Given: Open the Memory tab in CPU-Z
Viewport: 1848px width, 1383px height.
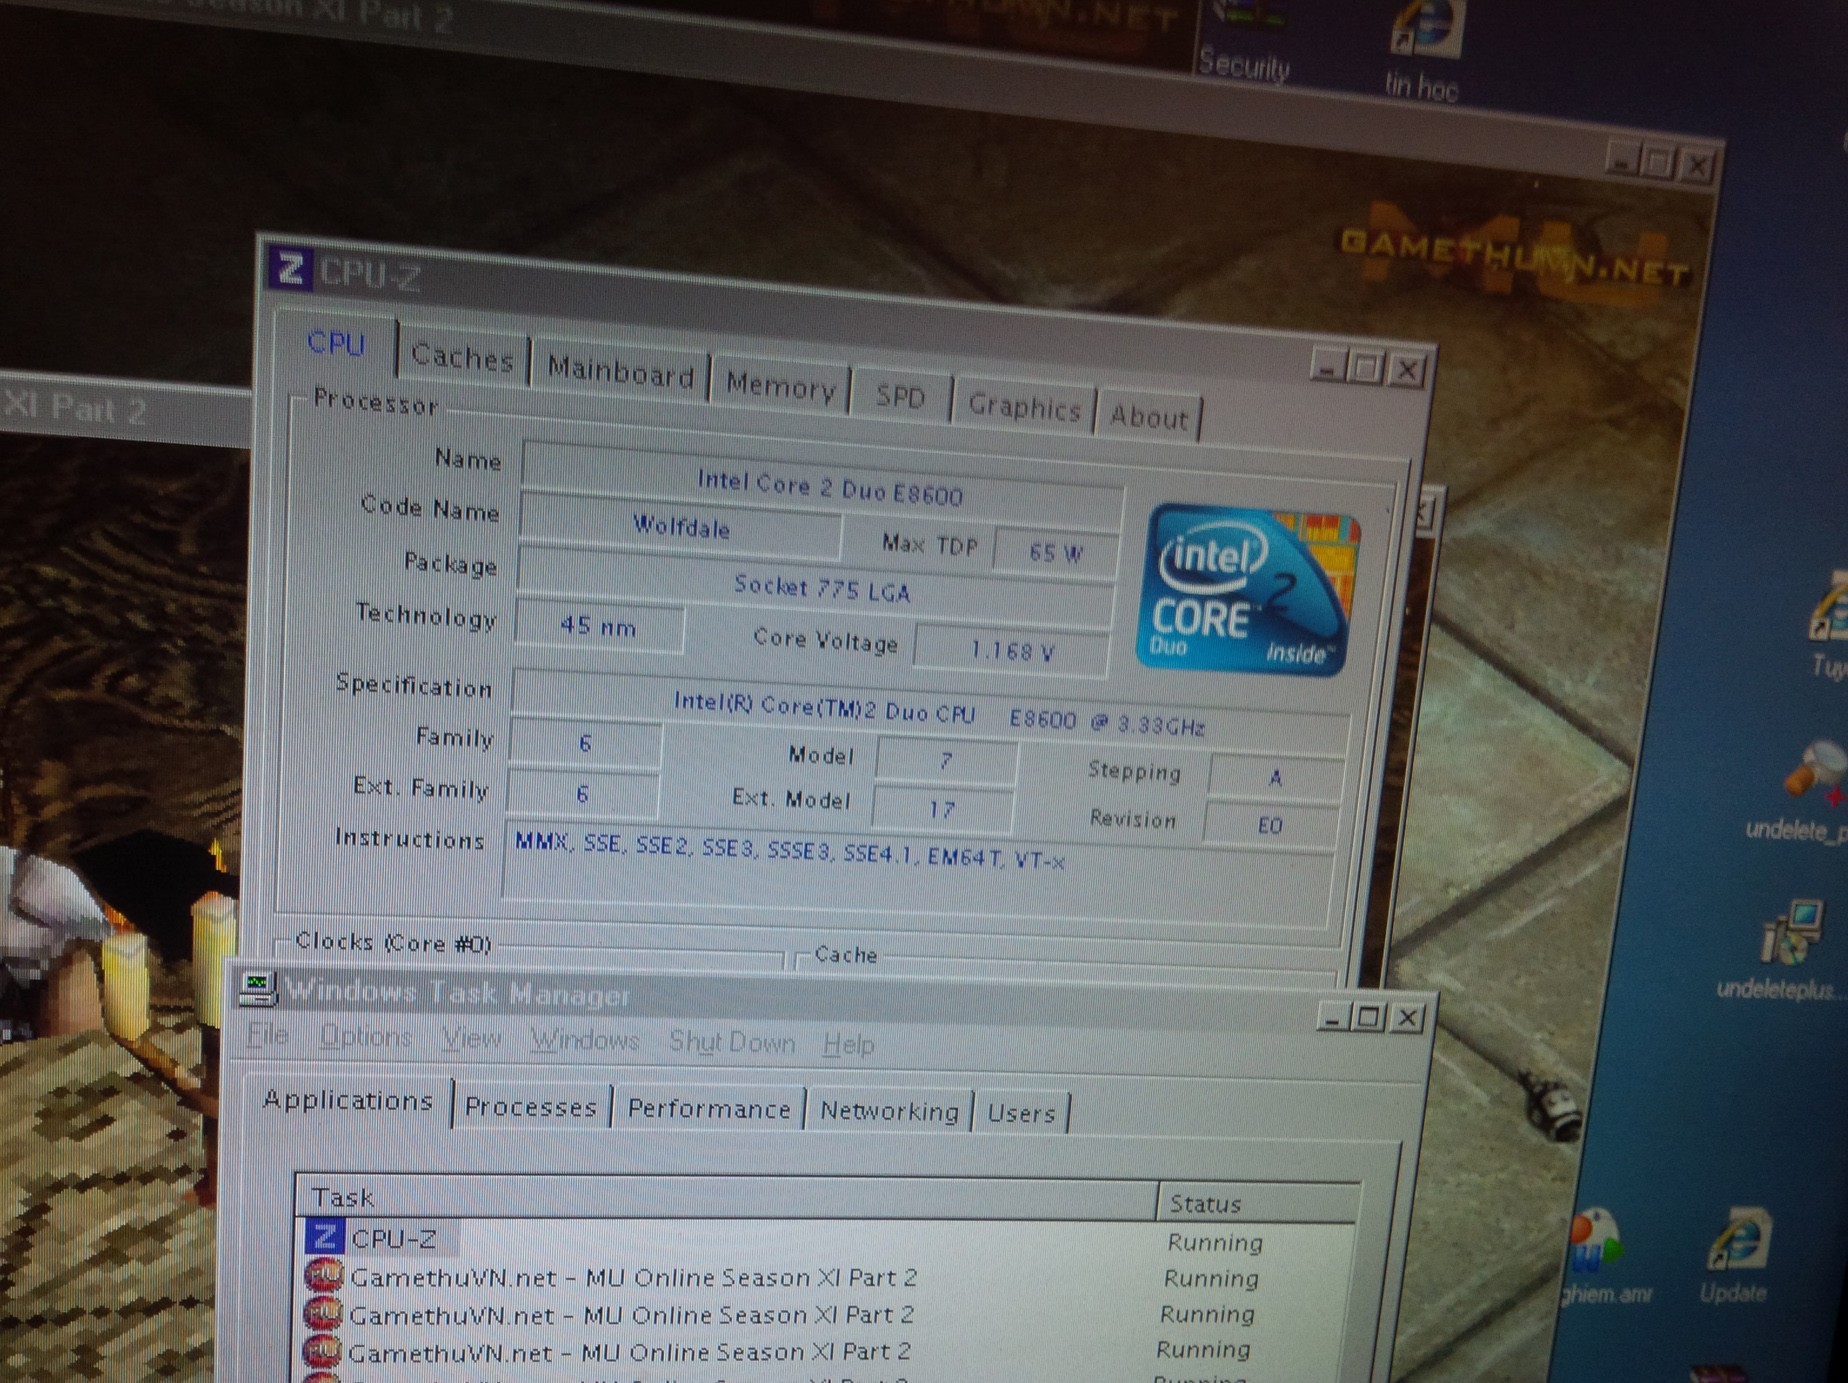Looking at the screenshot, I should coord(780,387).
